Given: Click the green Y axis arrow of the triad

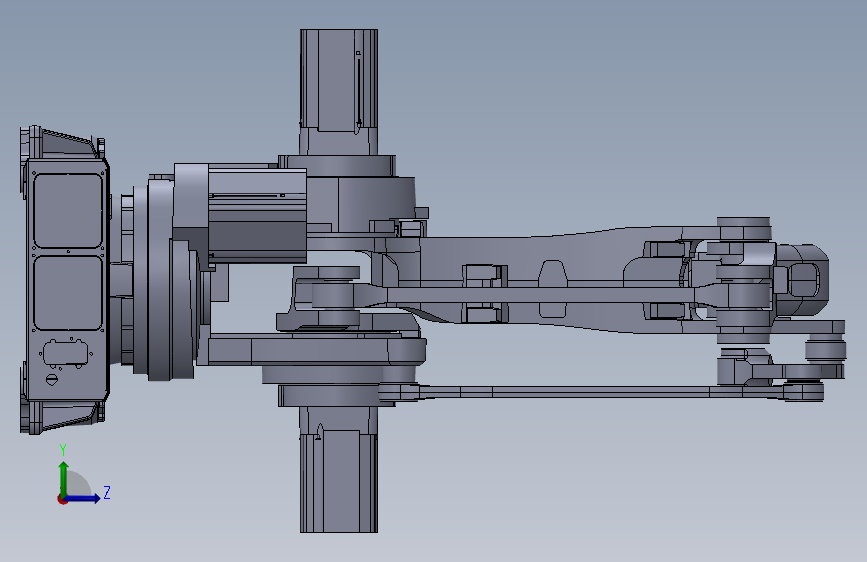Looking at the screenshot, I should pyautogui.click(x=64, y=478).
